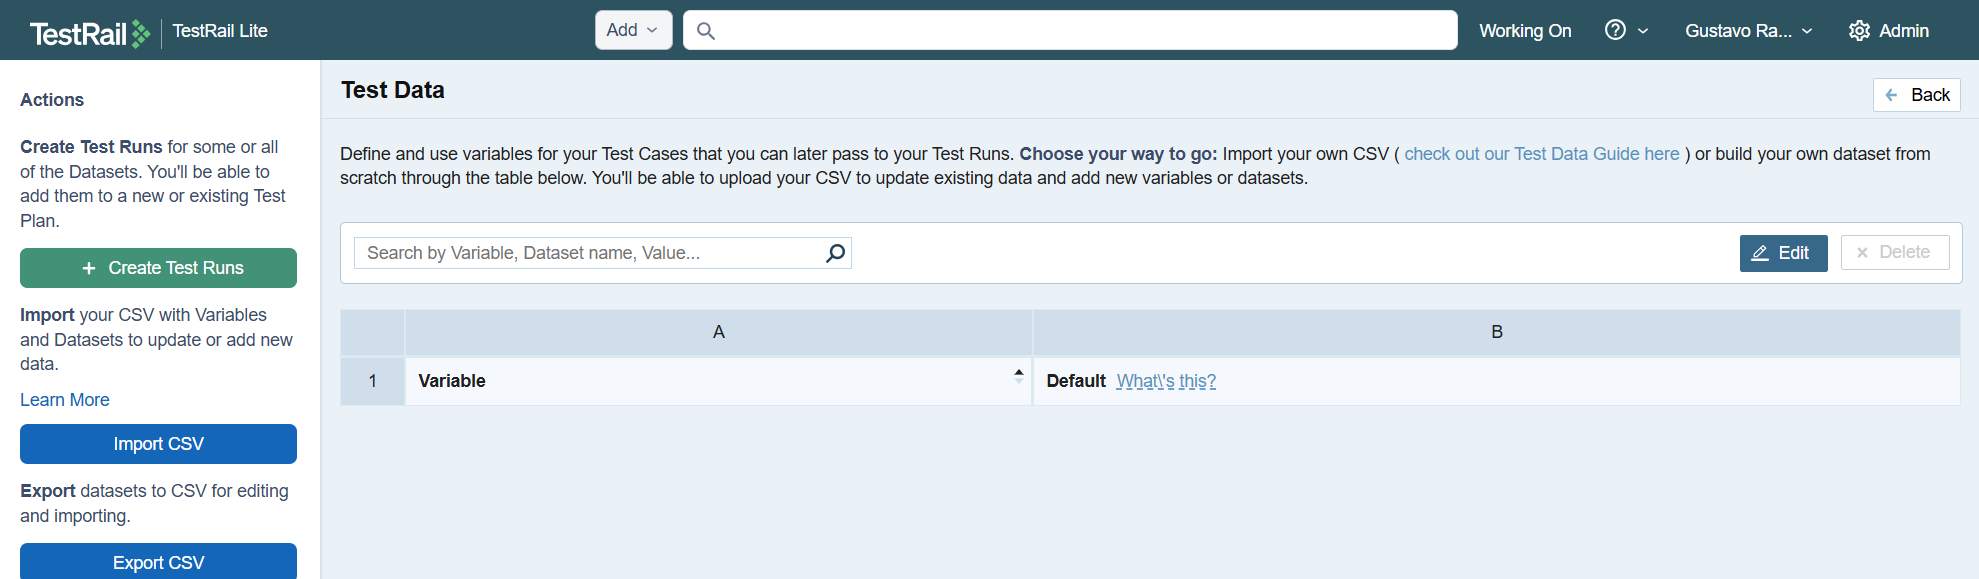
Task: Click the search icon in Test Data filter
Action: coord(835,253)
